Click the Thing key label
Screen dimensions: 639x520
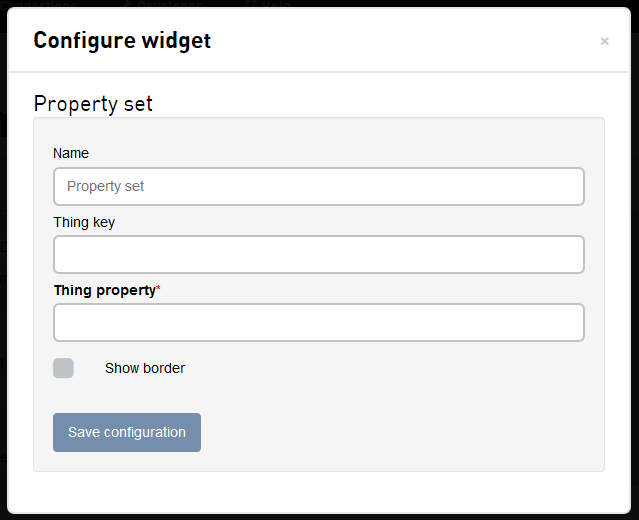(x=84, y=222)
